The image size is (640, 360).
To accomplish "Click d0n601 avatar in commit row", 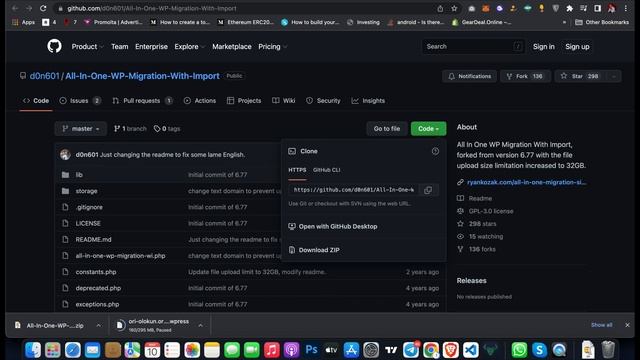I will (x=65, y=155).
